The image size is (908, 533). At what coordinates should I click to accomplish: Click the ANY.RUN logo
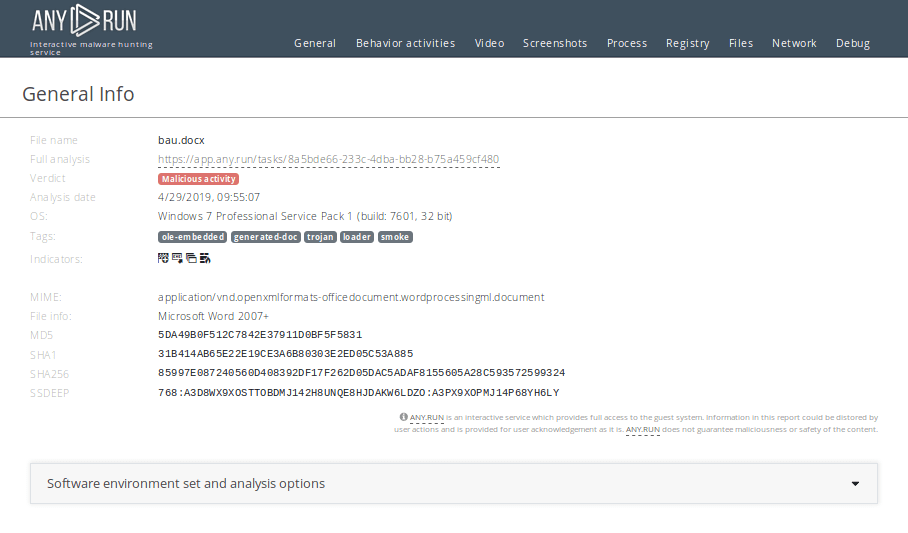click(x=84, y=20)
